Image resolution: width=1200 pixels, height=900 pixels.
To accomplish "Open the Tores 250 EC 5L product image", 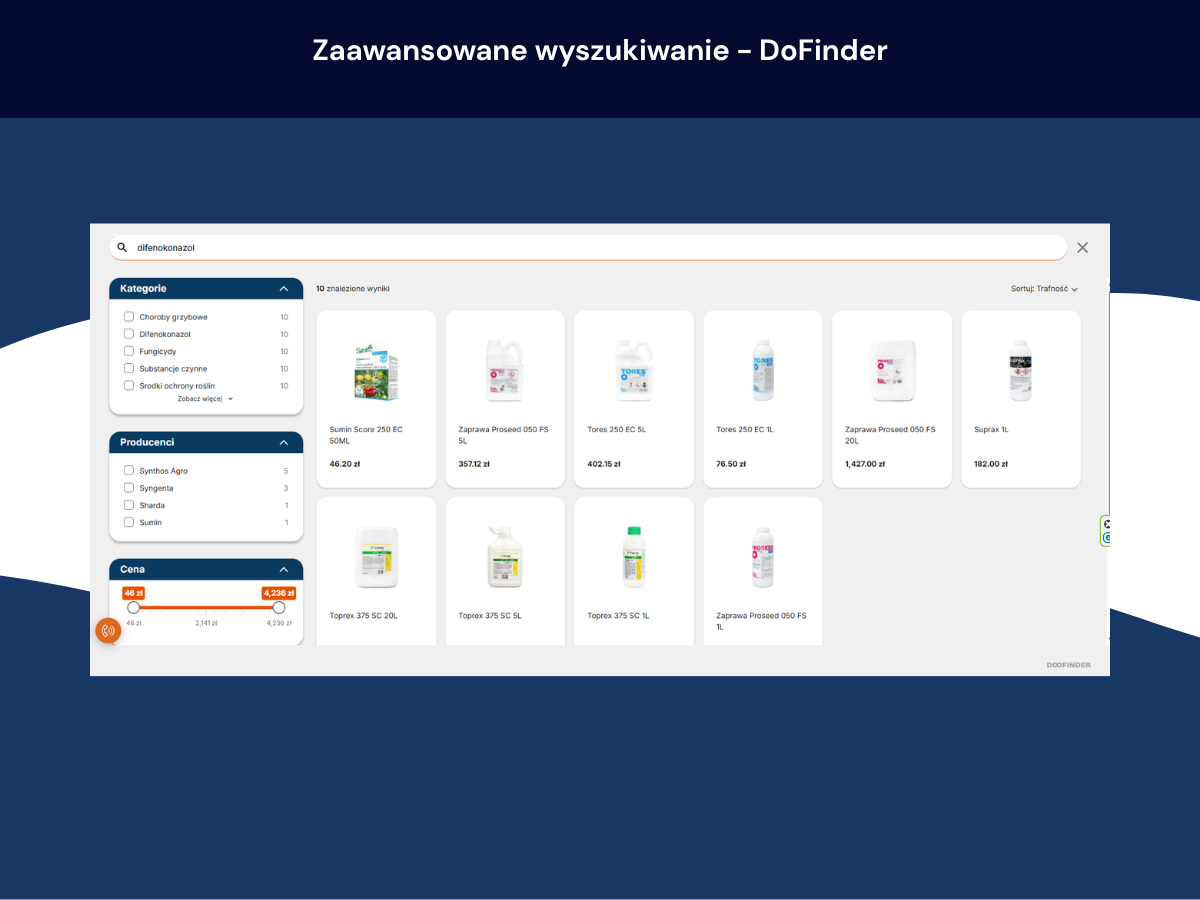I will click(634, 370).
